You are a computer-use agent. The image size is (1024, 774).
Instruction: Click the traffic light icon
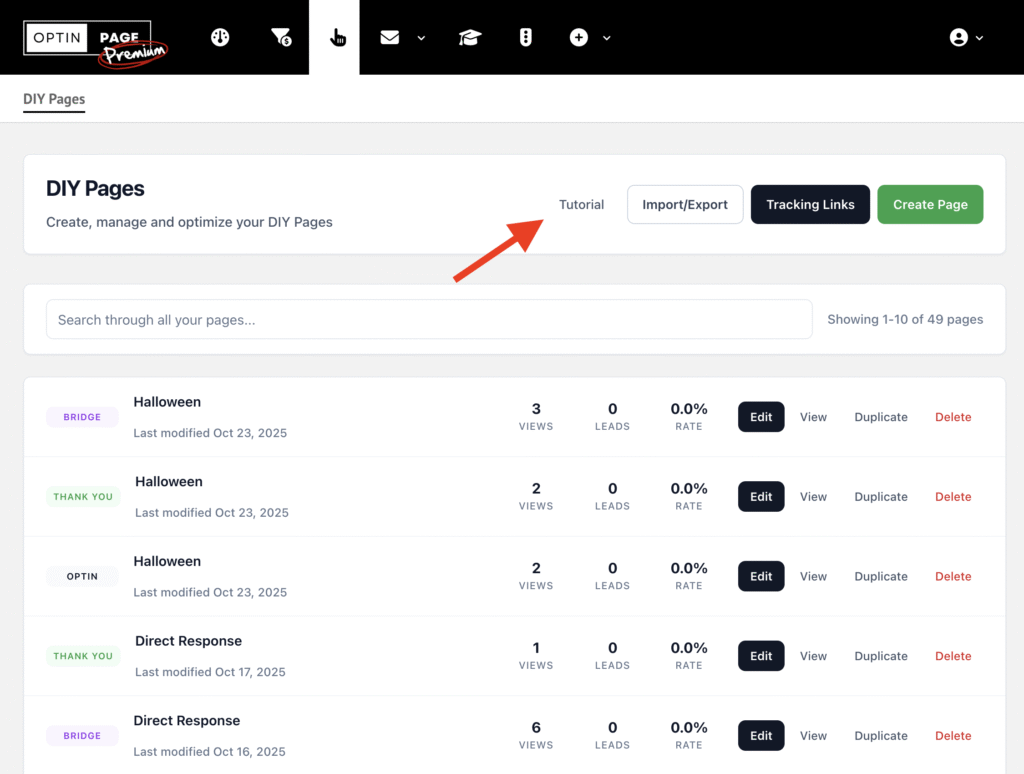tap(525, 37)
